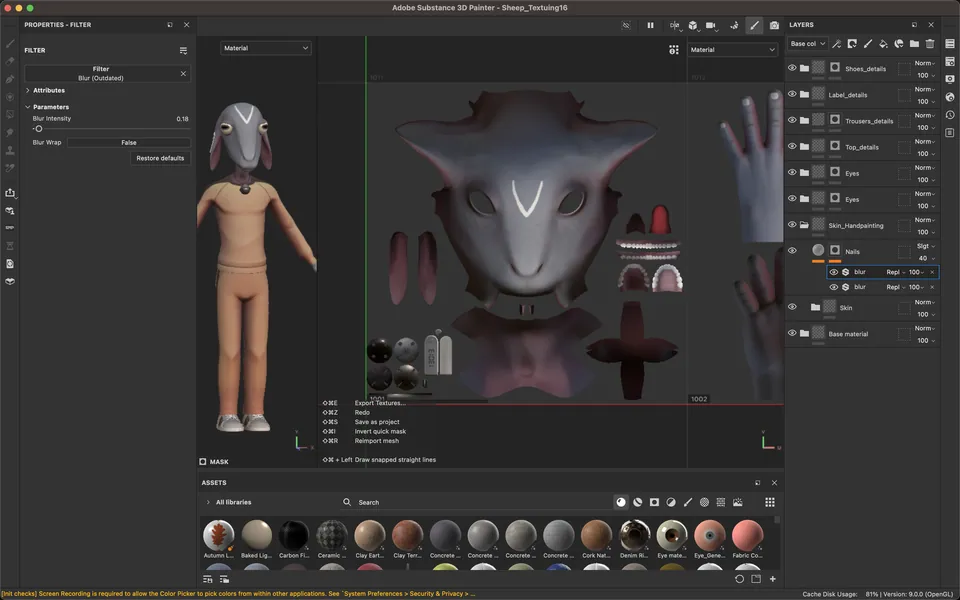
Task: Collapse the Parameters section
Action: point(28,107)
